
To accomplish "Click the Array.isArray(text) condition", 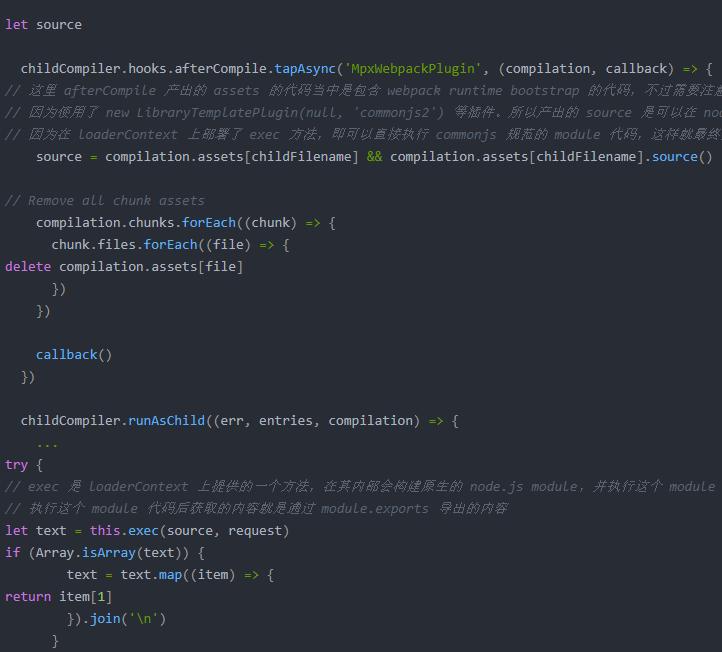I will 108,553.
